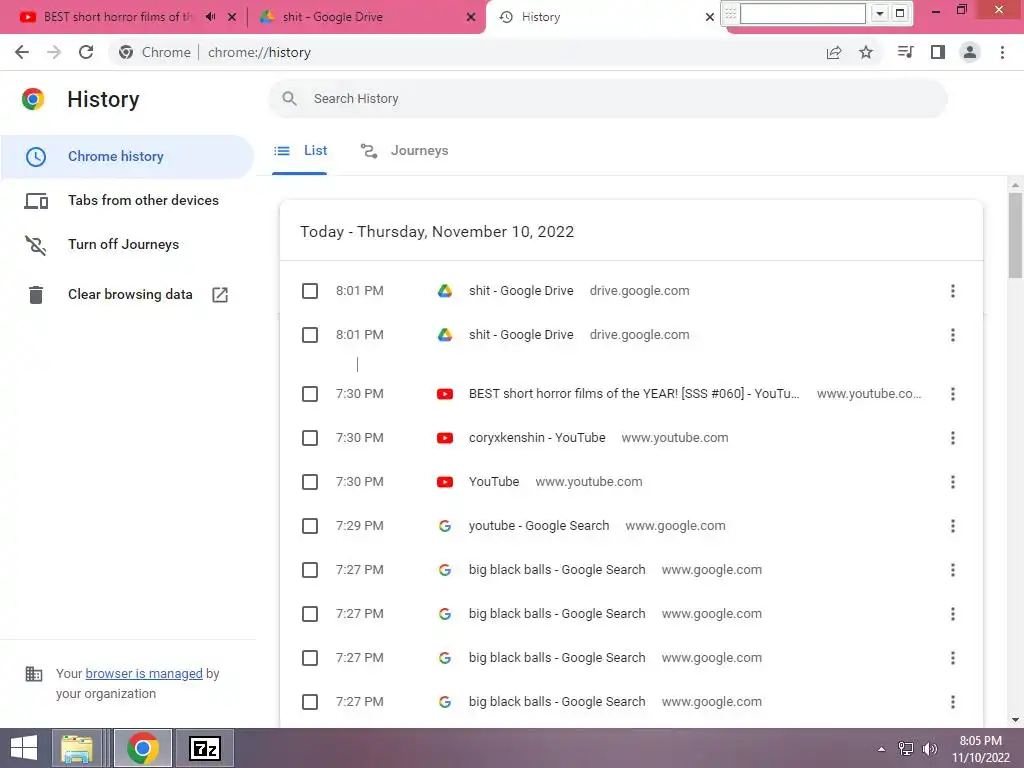Open 7-Zip from the taskbar

(x=205, y=748)
